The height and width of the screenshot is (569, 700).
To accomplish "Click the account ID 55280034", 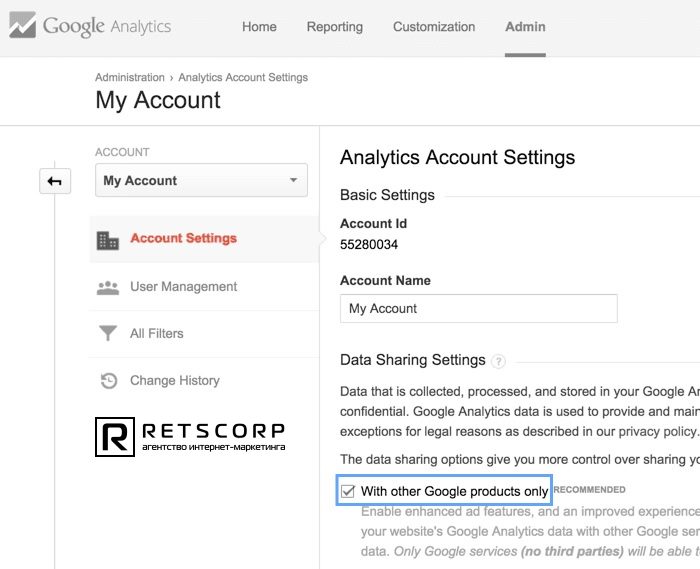I will [369, 245].
